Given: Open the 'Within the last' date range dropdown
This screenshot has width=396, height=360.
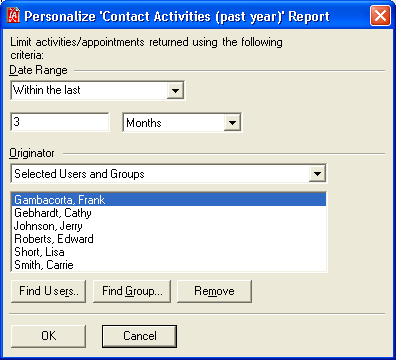Looking at the screenshot, I should 175,90.
